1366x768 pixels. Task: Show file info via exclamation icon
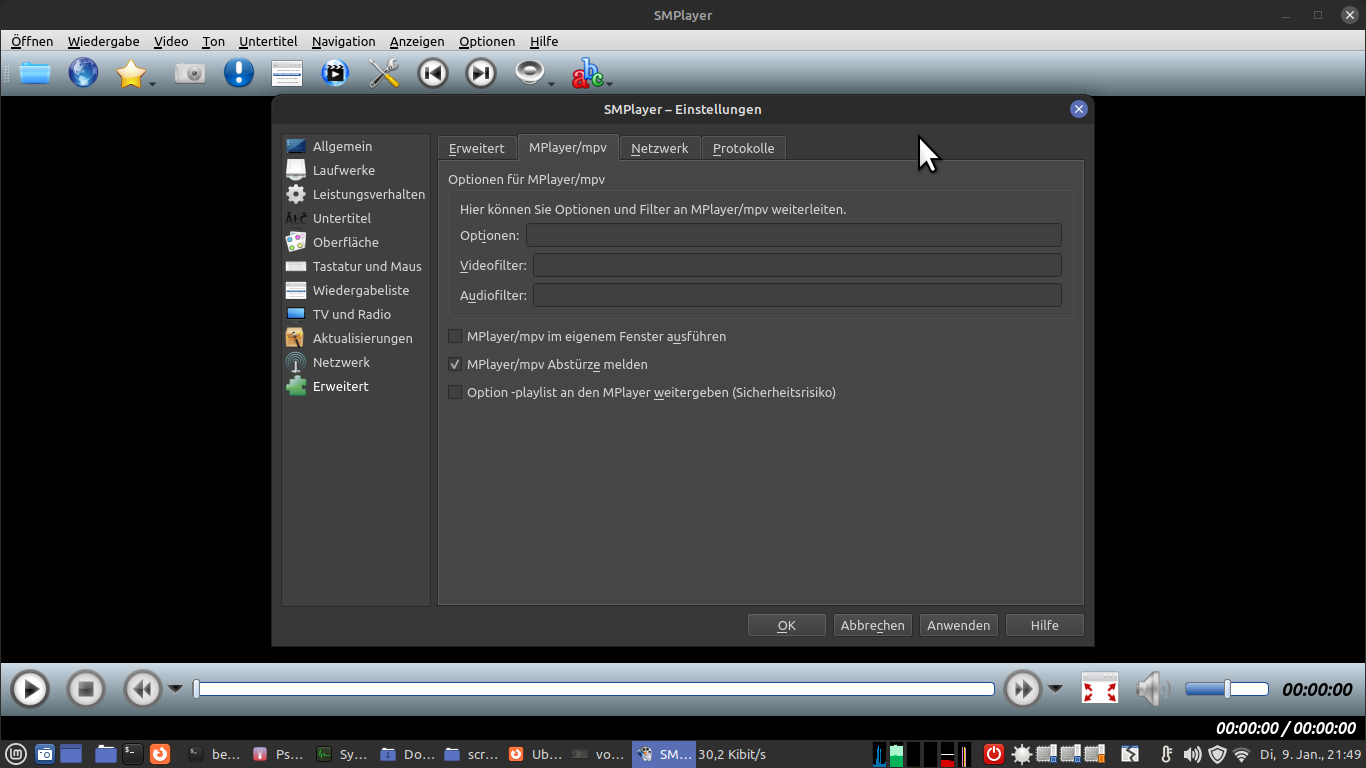(238, 73)
